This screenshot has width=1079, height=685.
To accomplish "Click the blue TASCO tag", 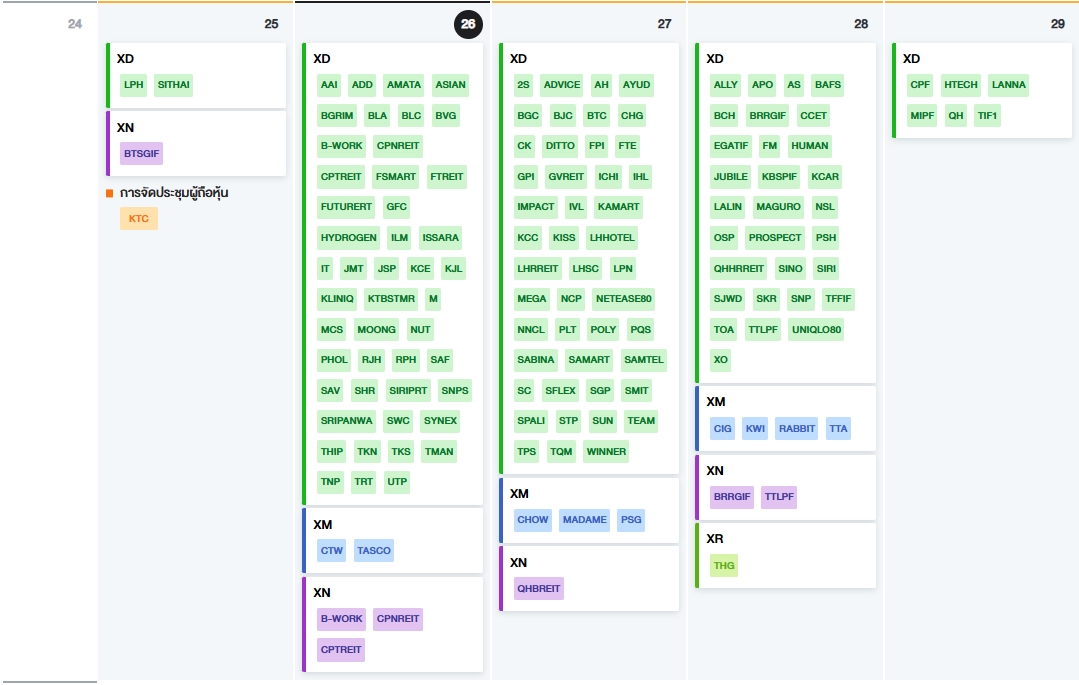I will [374, 551].
